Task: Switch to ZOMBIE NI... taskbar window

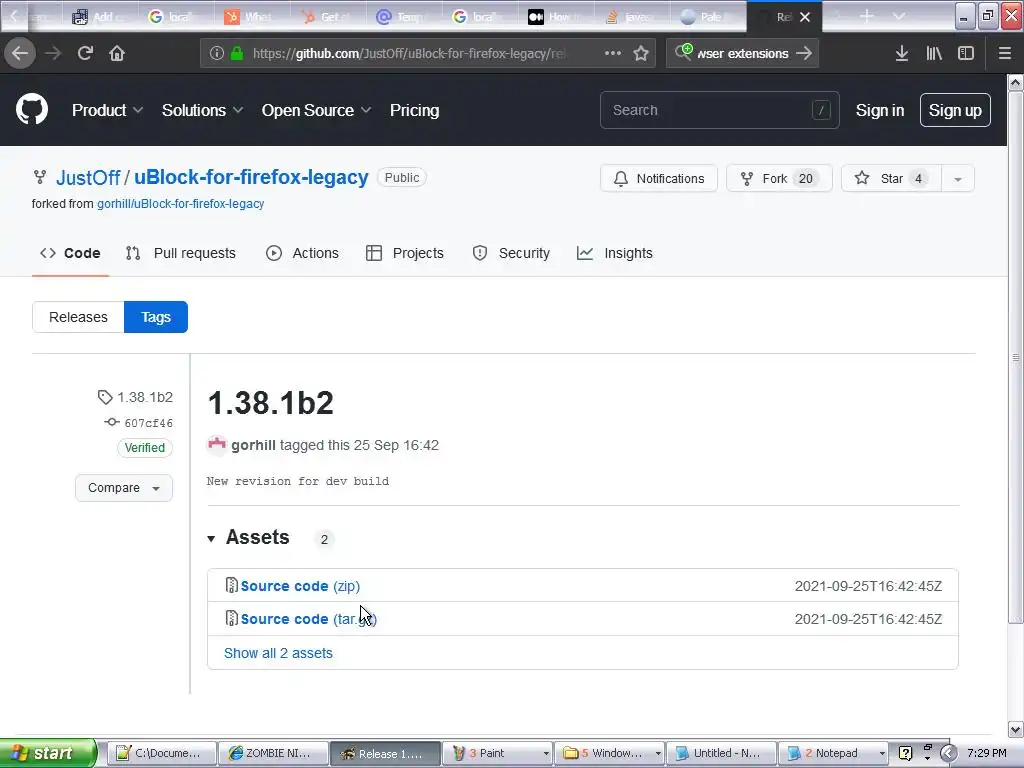Action: 273,753
